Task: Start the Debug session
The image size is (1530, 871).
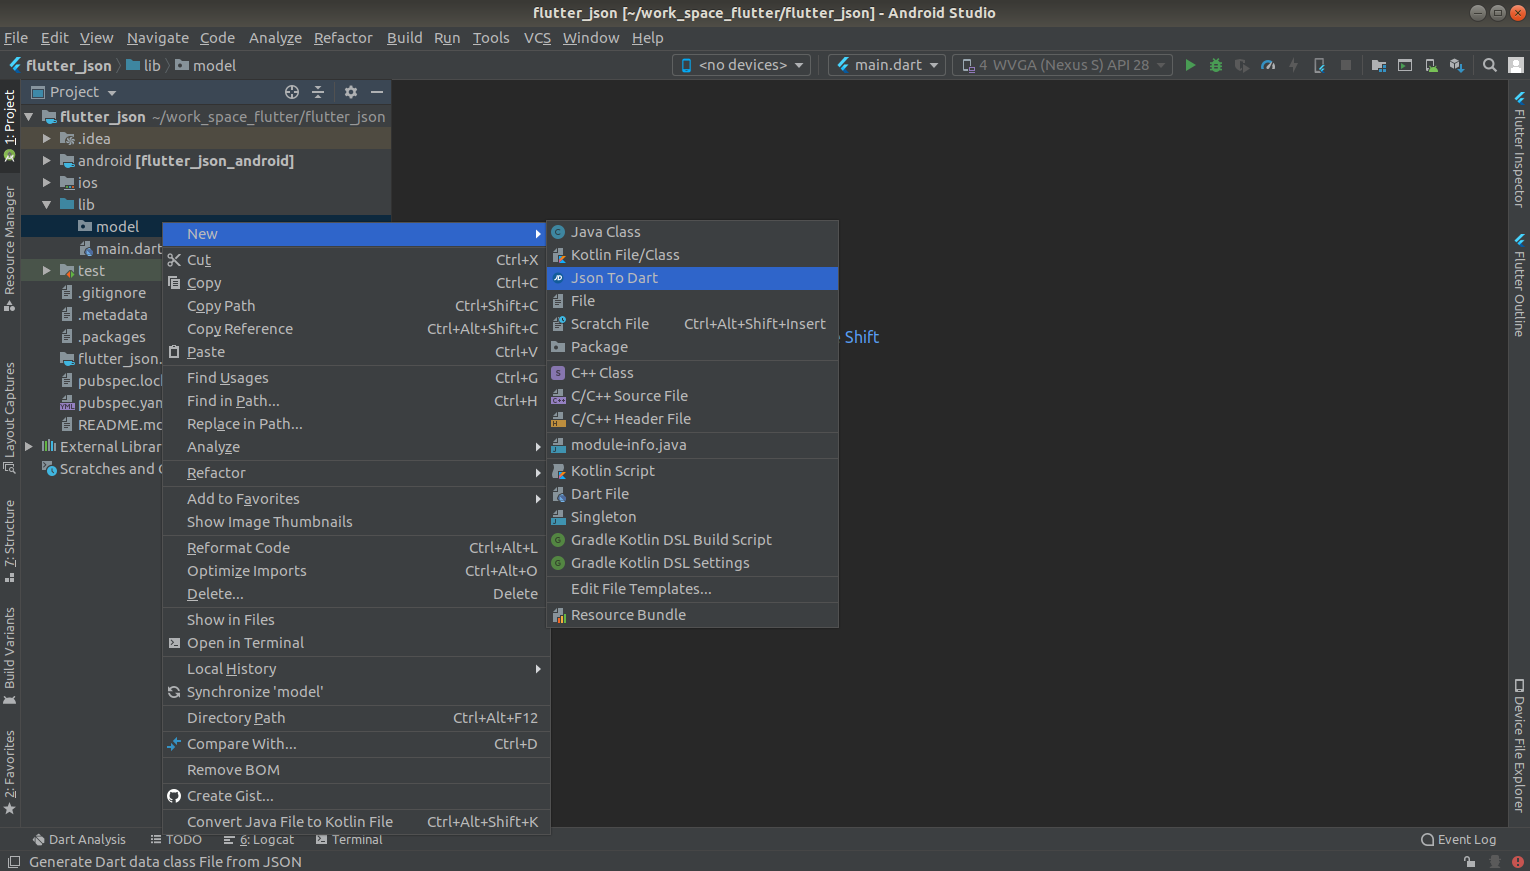Action: pyautogui.click(x=1215, y=65)
